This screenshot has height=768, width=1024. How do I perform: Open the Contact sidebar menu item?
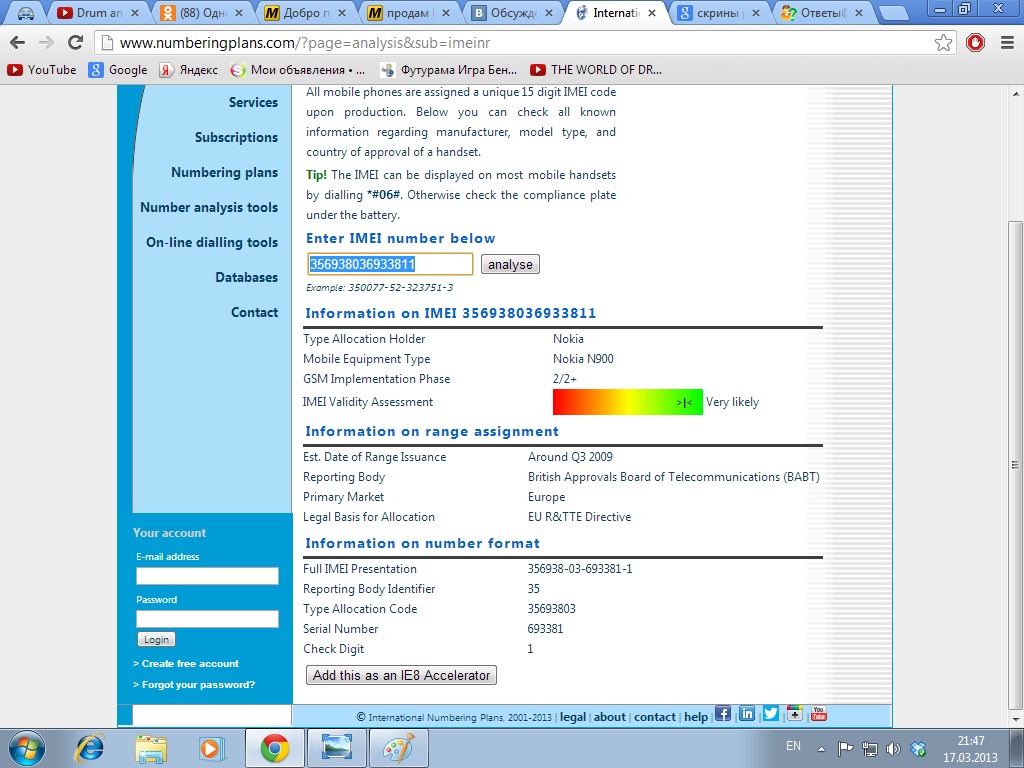(255, 313)
